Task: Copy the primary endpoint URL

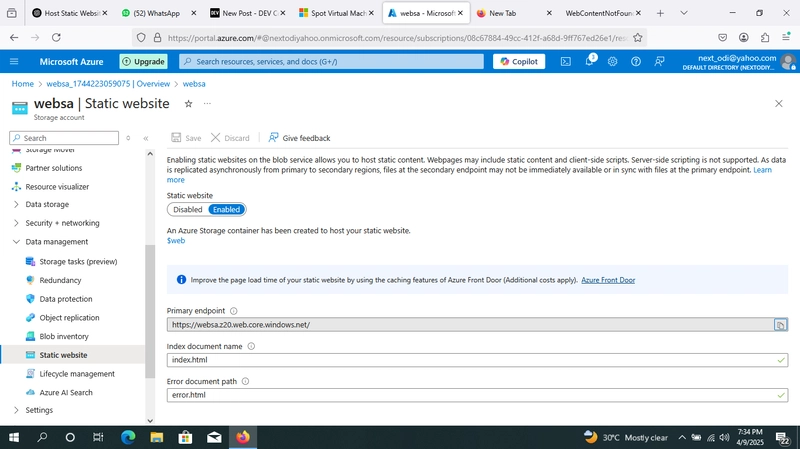Action: [x=780, y=325]
